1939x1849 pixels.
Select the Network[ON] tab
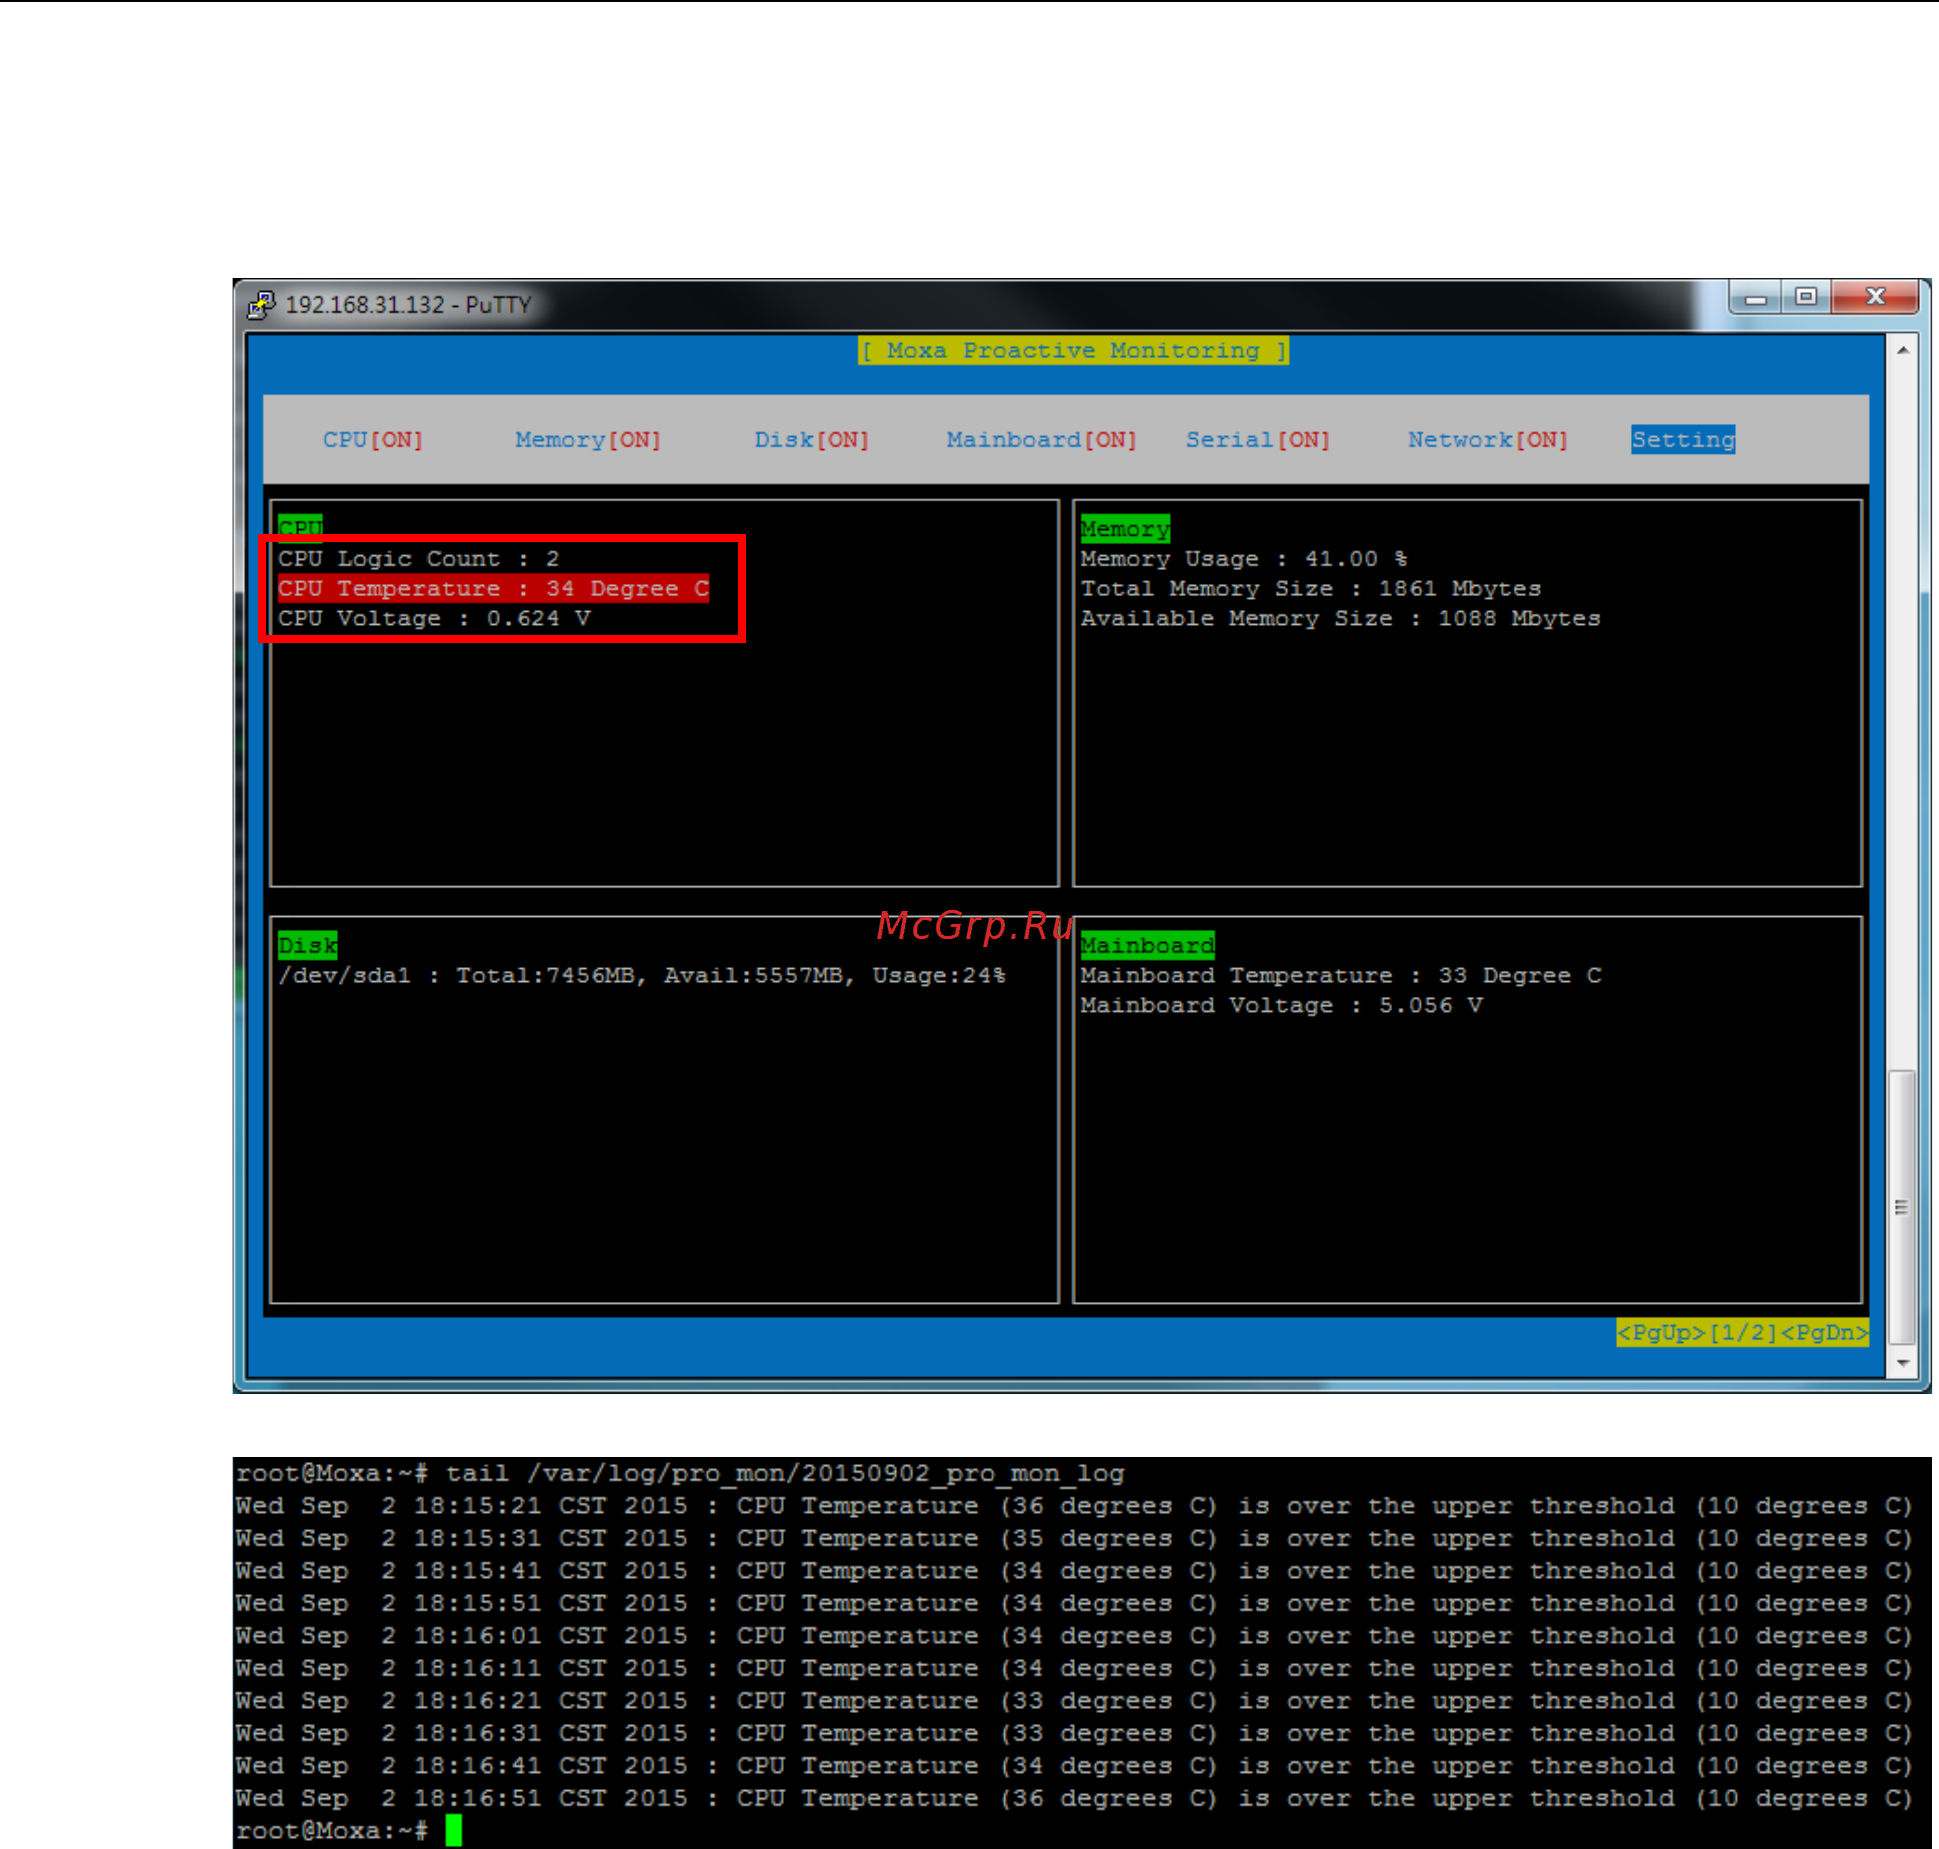(1487, 440)
